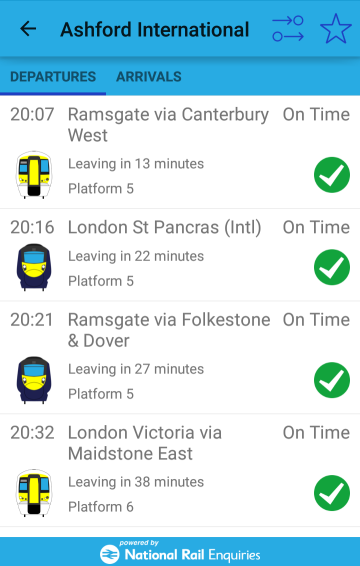Select the Departures tab
This screenshot has height=566, width=360.
pos(53,77)
